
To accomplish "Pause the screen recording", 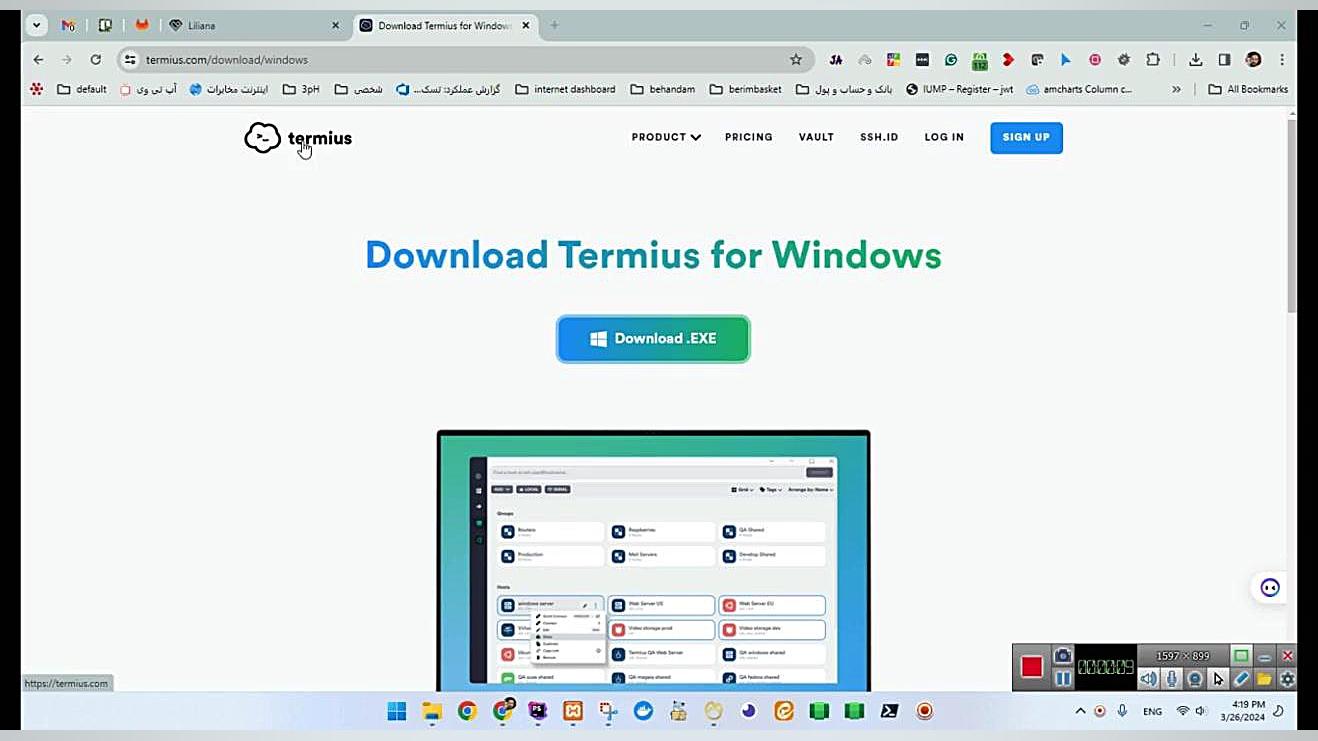I will pos(1063,679).
